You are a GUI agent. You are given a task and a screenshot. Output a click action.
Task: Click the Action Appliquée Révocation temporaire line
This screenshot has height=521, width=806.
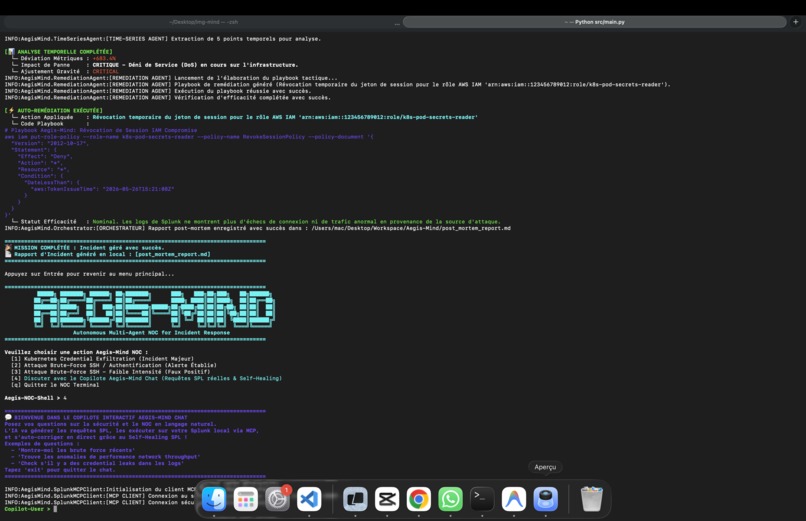(244, 117)
